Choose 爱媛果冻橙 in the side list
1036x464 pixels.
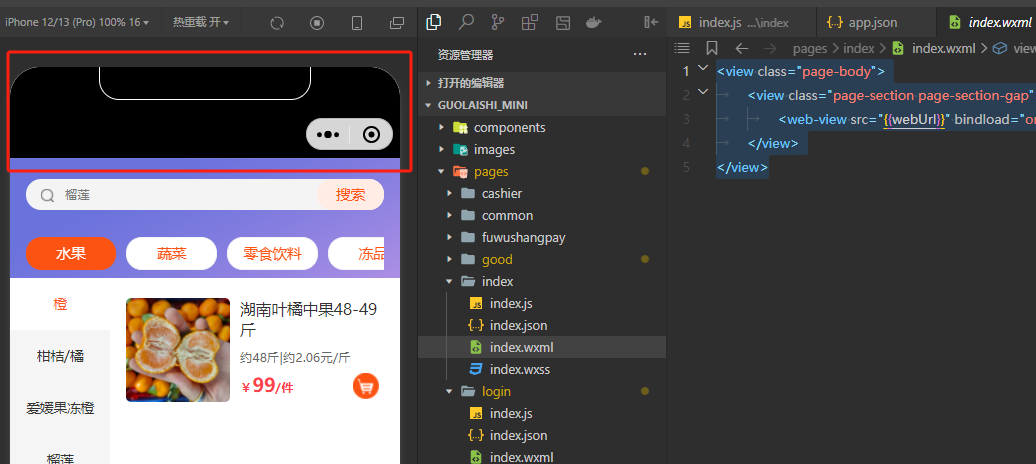60,408
